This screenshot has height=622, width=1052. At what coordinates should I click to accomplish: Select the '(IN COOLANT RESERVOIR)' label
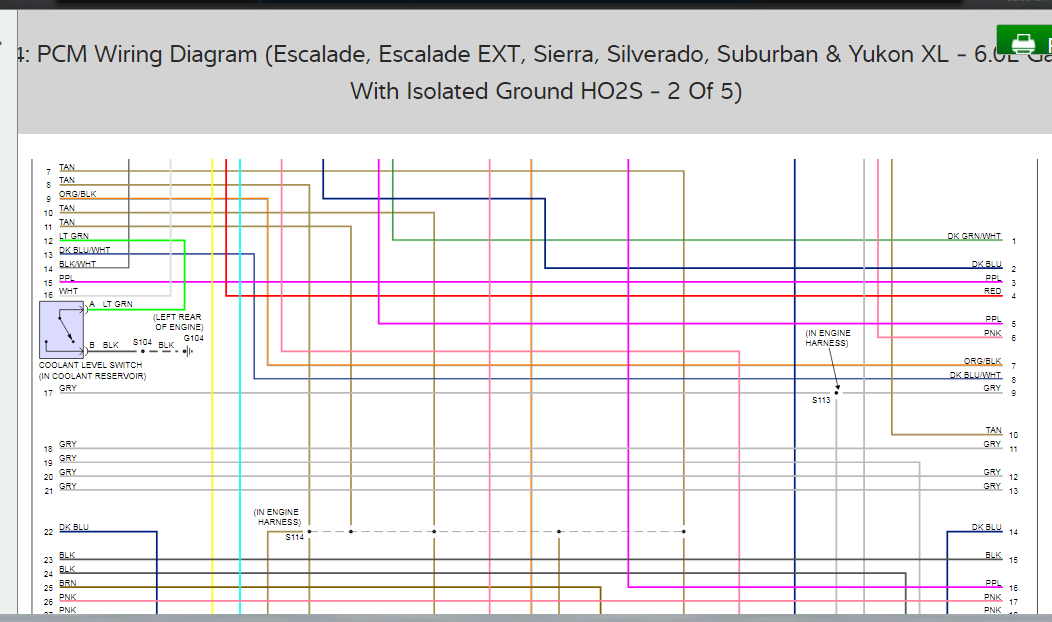(93, 376)
